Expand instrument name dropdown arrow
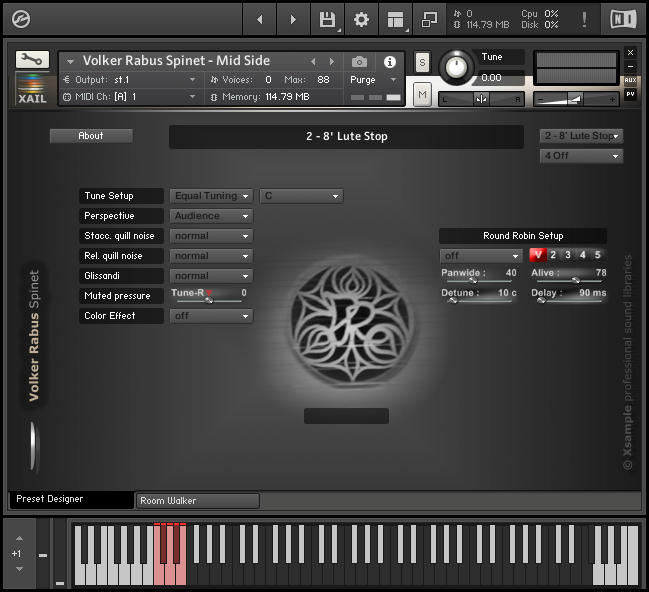The width and height of the screenshot is (649, 592). coord(70,62)
